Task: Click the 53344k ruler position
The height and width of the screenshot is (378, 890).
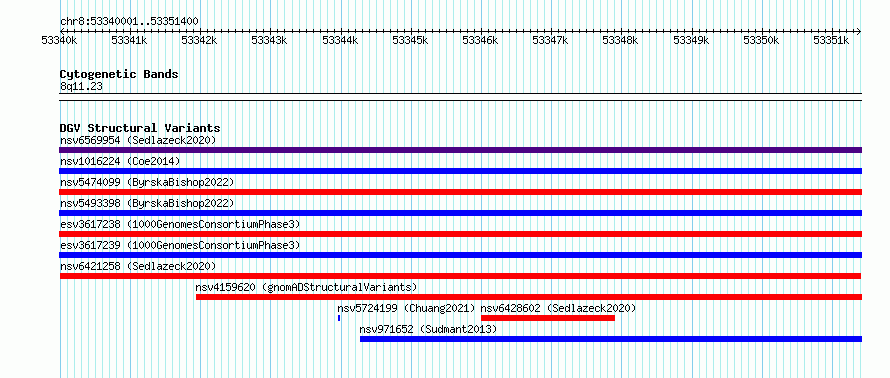Action: [341, 40]
